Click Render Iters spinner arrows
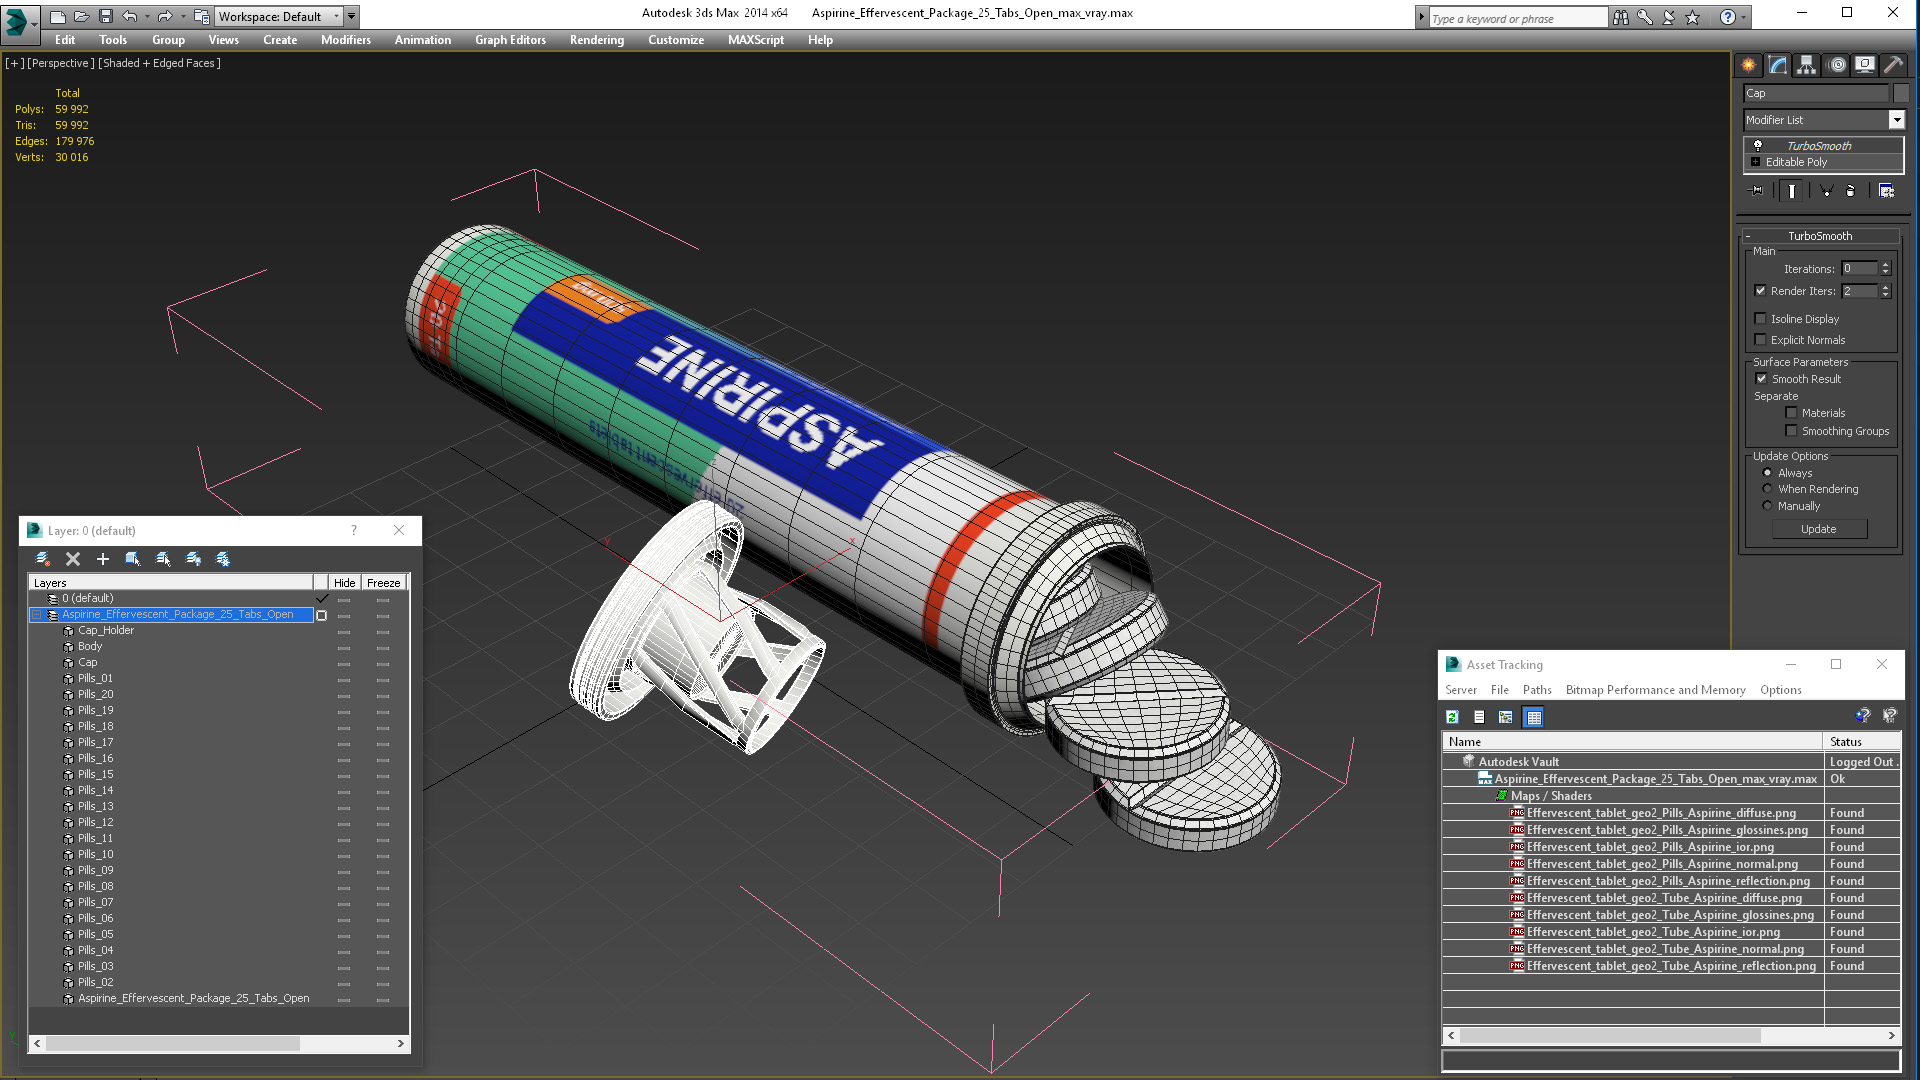The image size is (1920, 1080). [x=1885, y=291]
